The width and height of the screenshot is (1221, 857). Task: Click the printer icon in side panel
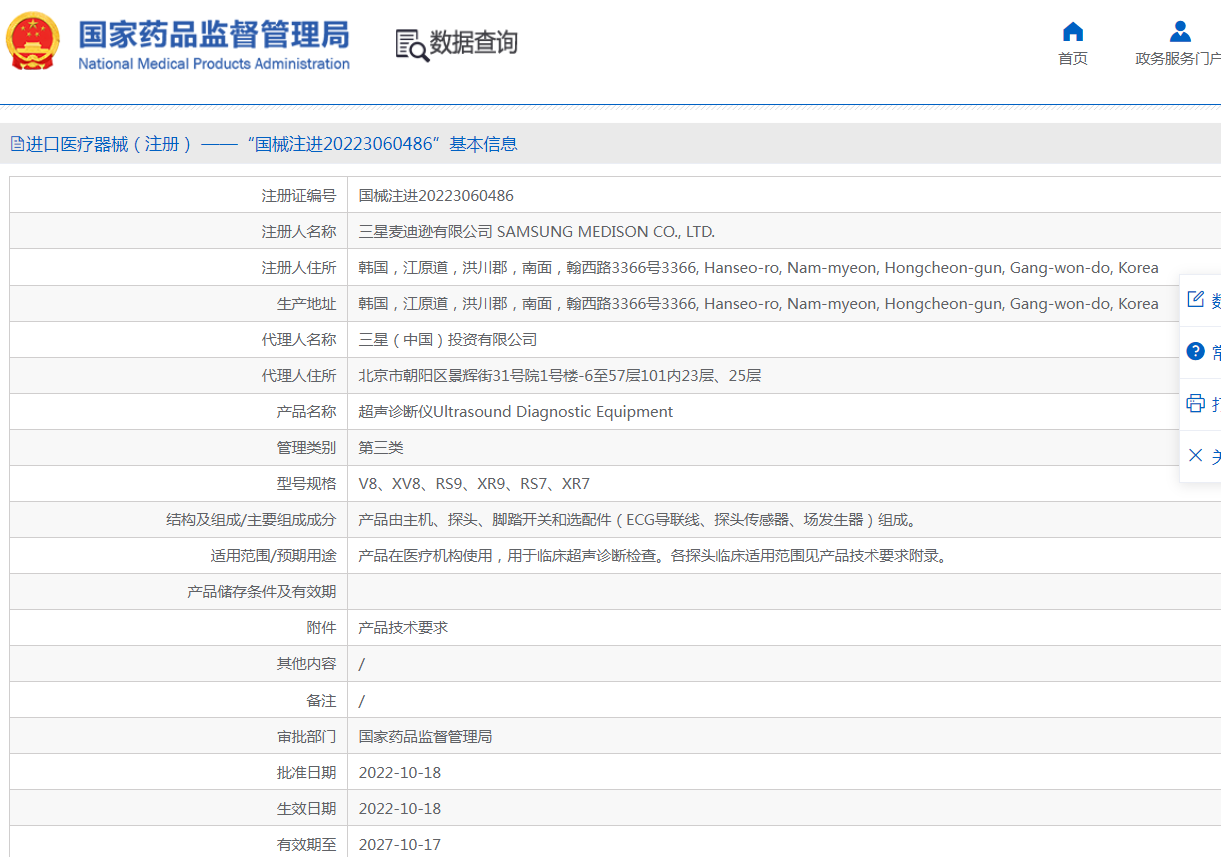(1195, 403)
